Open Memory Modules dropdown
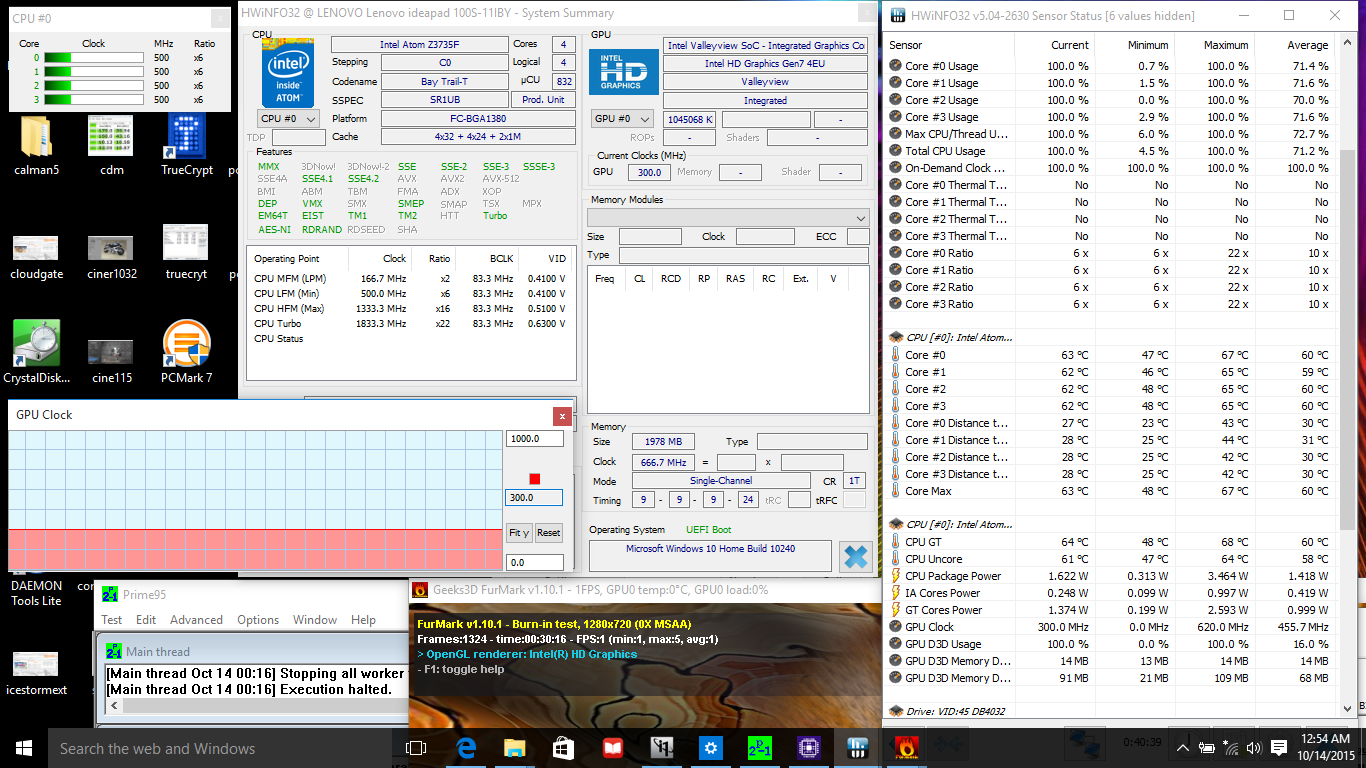The image size is (1366, 768). 728,218
